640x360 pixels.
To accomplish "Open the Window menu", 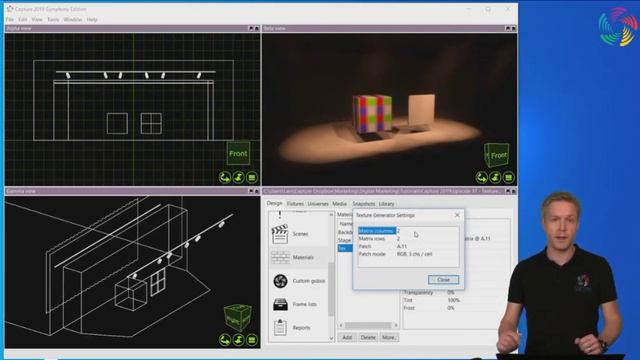I will [x=73, y=20].
